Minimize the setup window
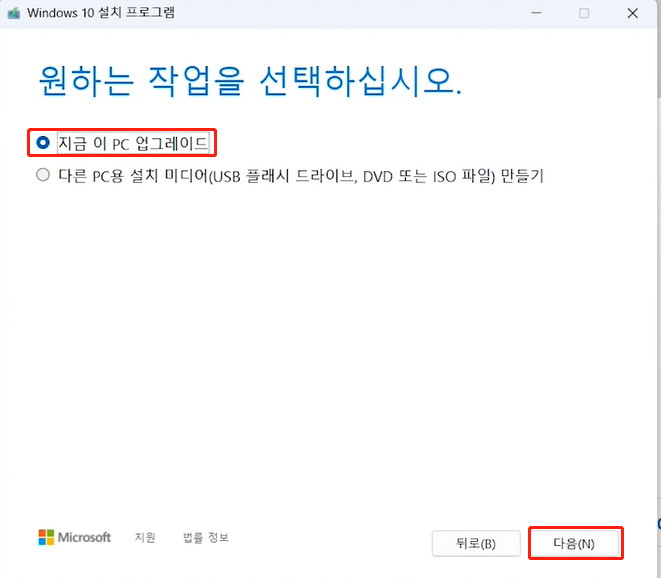Image resolution: width=661 pixels, height=578 pixels. pyautogui.click(x=536, y=13)
